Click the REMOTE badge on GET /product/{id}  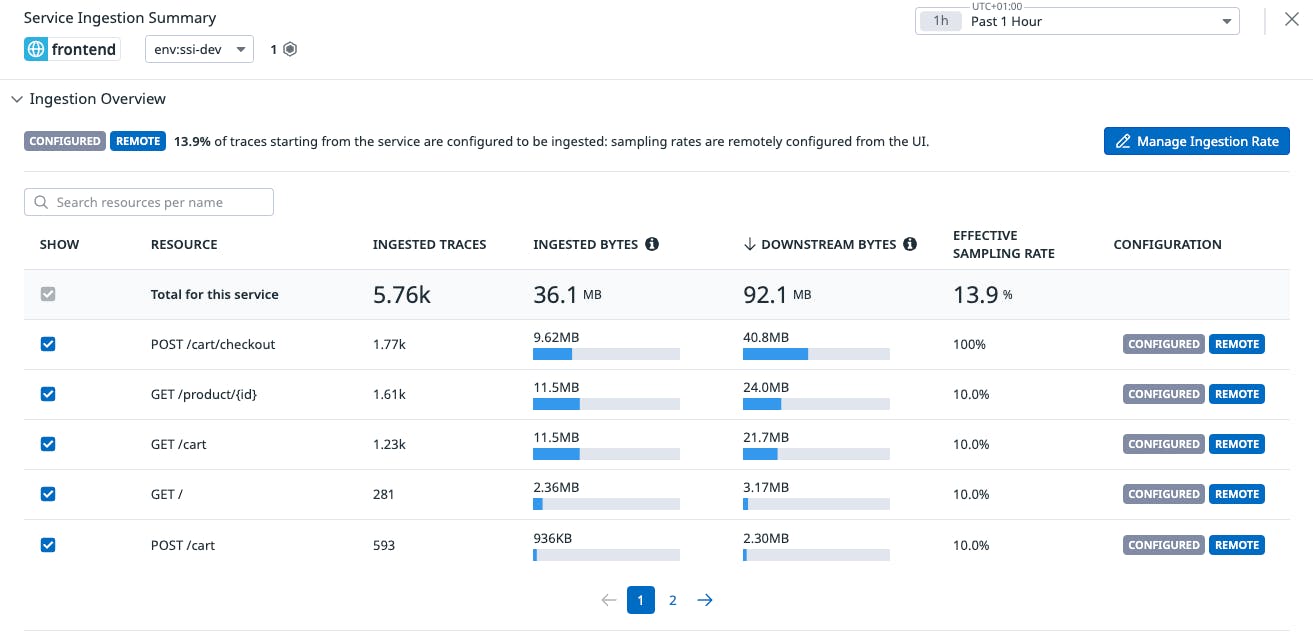[x=1237, y=394]
